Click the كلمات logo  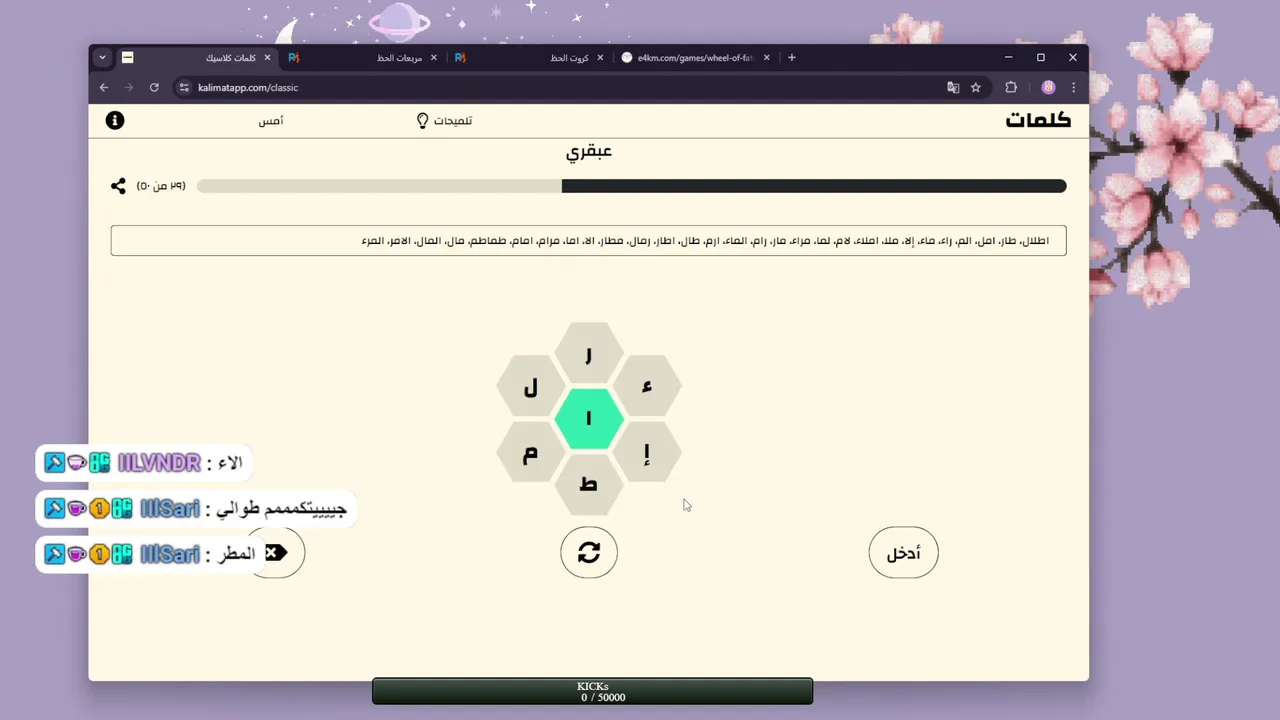click(x=1038, y=120)
